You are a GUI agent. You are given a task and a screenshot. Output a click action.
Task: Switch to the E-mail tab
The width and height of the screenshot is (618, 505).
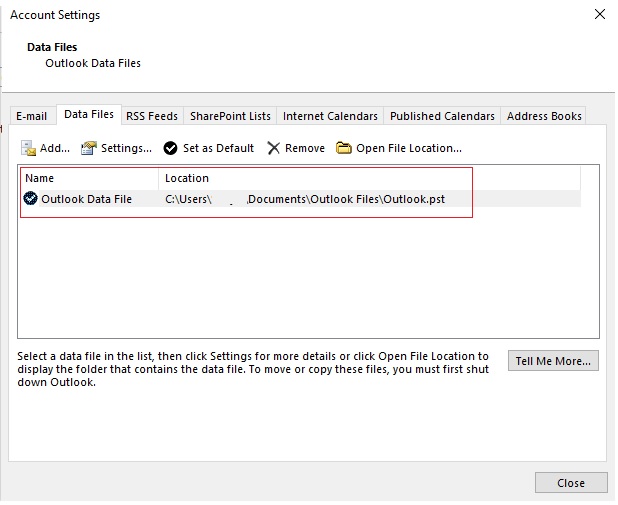[32, 116]
